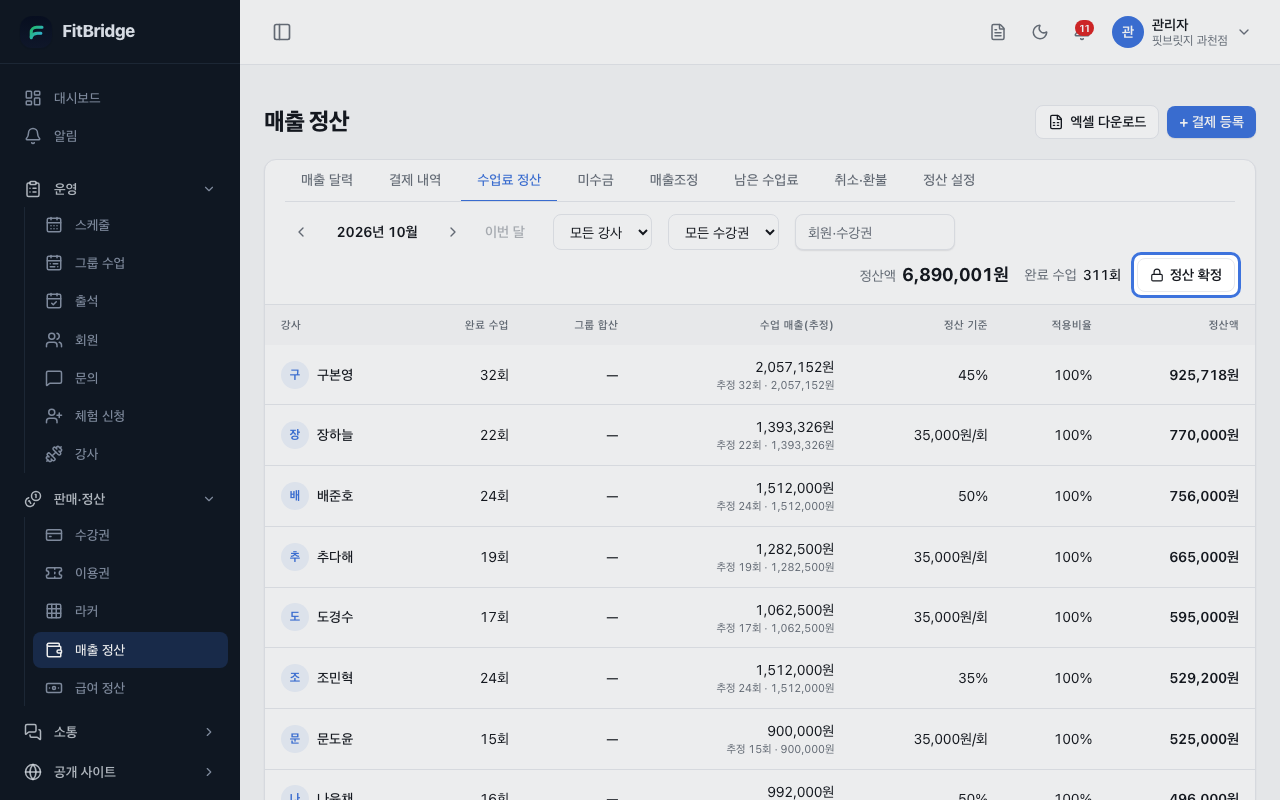1280x800 pixels.
Task: Go to the previous month arrow
Action: click(x=301, y=232)
